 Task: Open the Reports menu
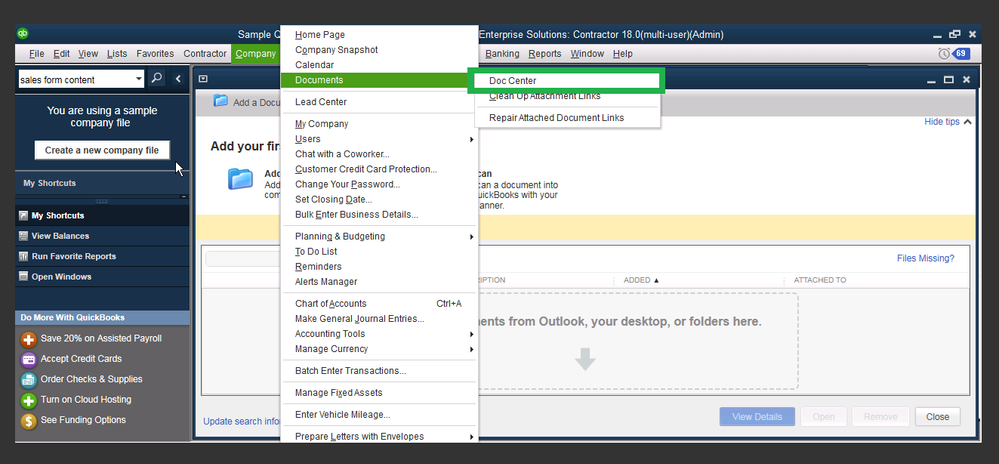[x=545, y=54]
